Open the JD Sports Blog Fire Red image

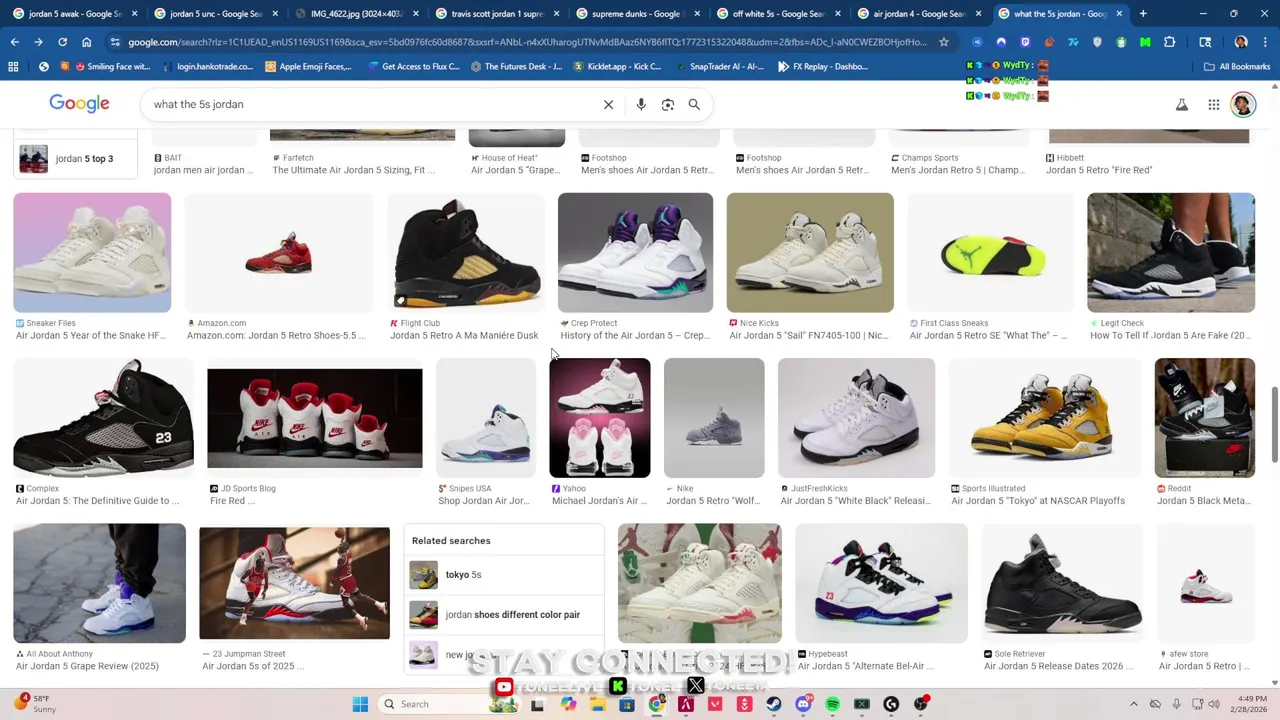(315, 418)
